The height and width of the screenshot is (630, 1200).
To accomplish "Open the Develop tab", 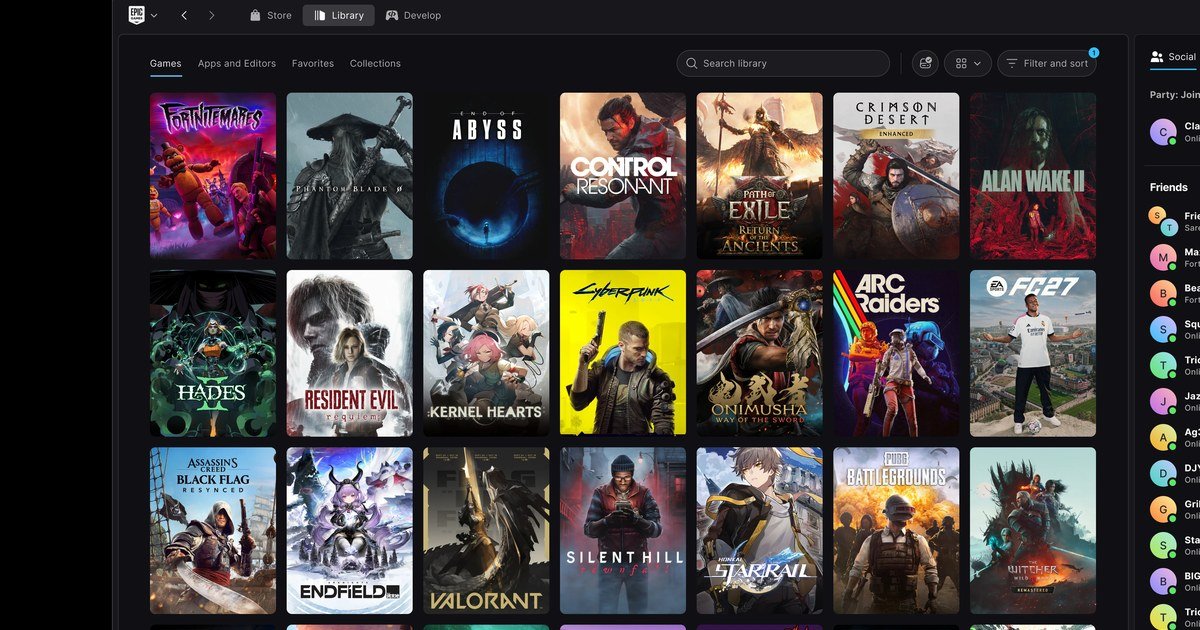I will coord(413,15).
